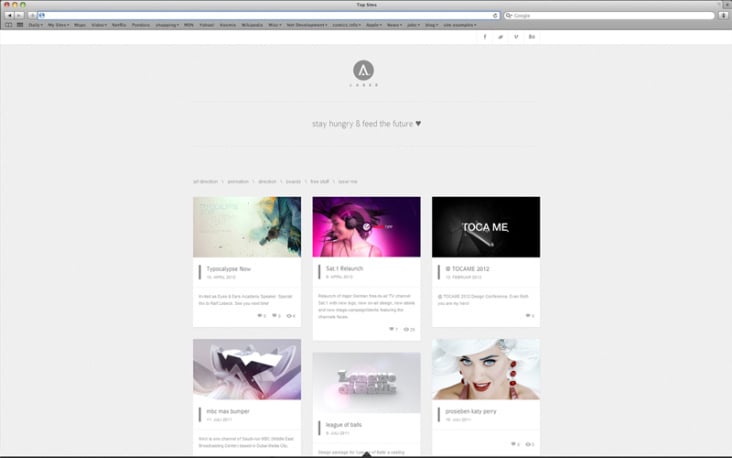This screenshot has height=458, width=732.
Task: Expand the shopping bookmarks folder
Action: tap(167, 25)
